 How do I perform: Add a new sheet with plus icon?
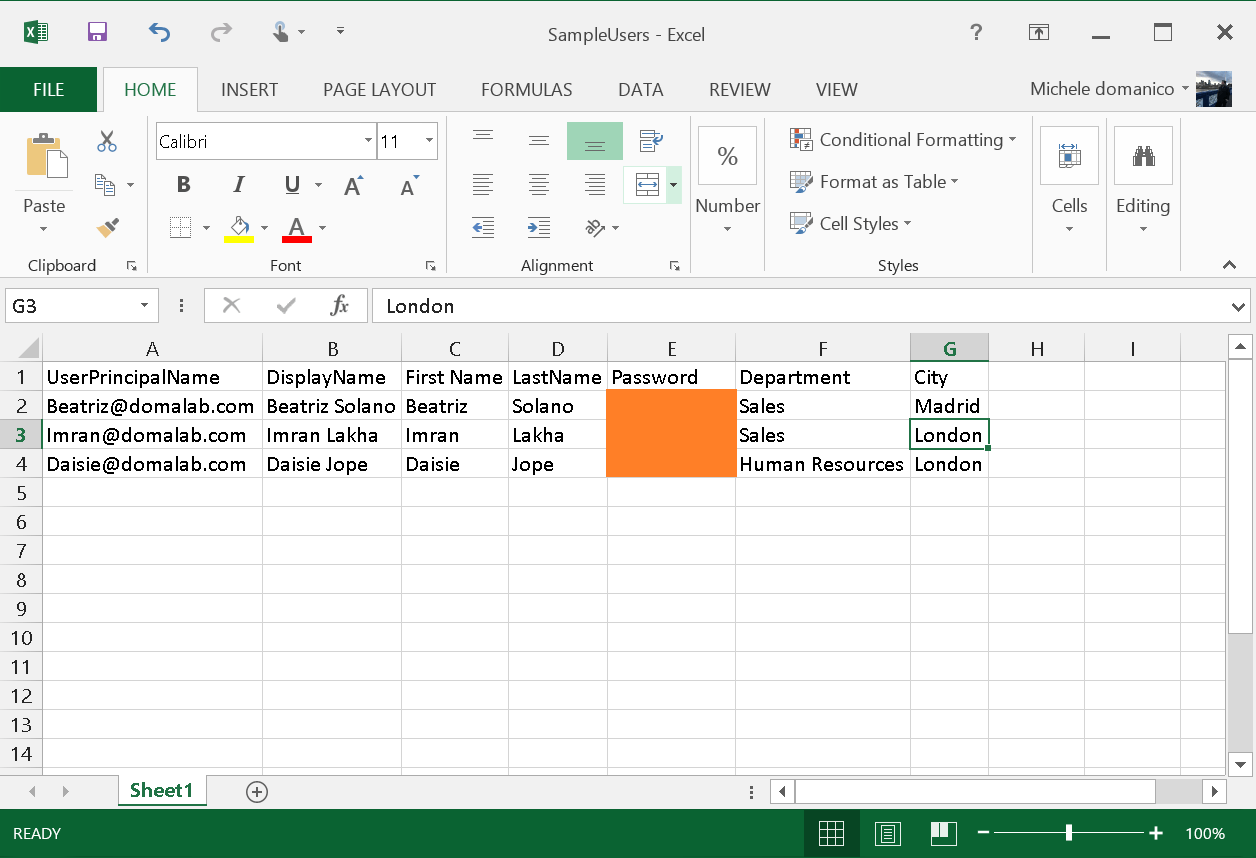point(257,792)
